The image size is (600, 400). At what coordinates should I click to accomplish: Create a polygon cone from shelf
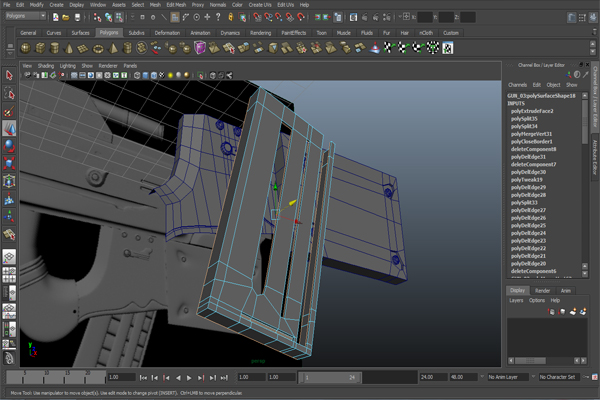(x=69, y=48)
